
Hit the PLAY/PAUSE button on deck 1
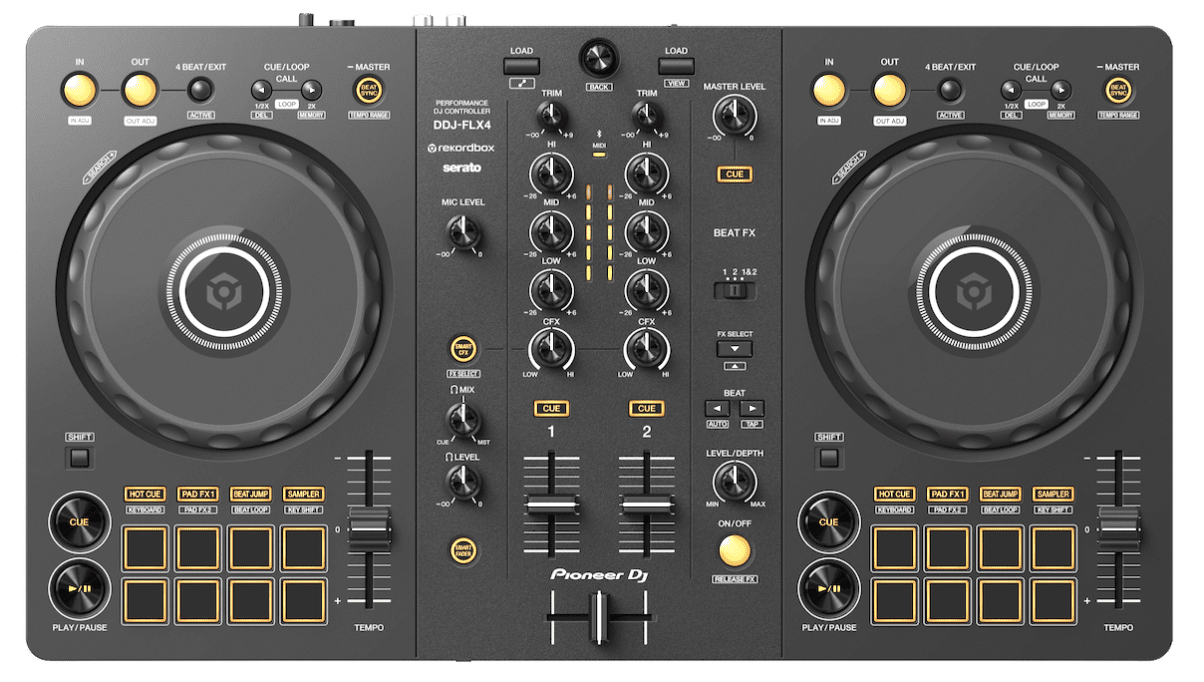pos(79,589)
